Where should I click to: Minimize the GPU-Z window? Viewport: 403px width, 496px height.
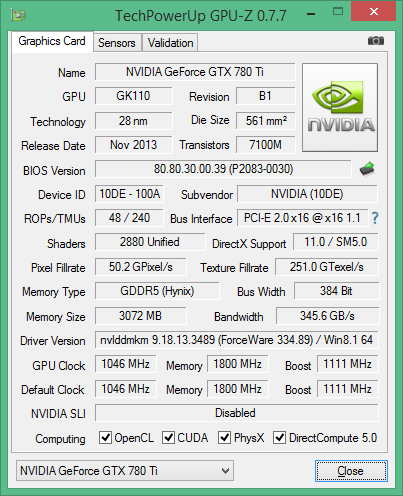[311, 14]
